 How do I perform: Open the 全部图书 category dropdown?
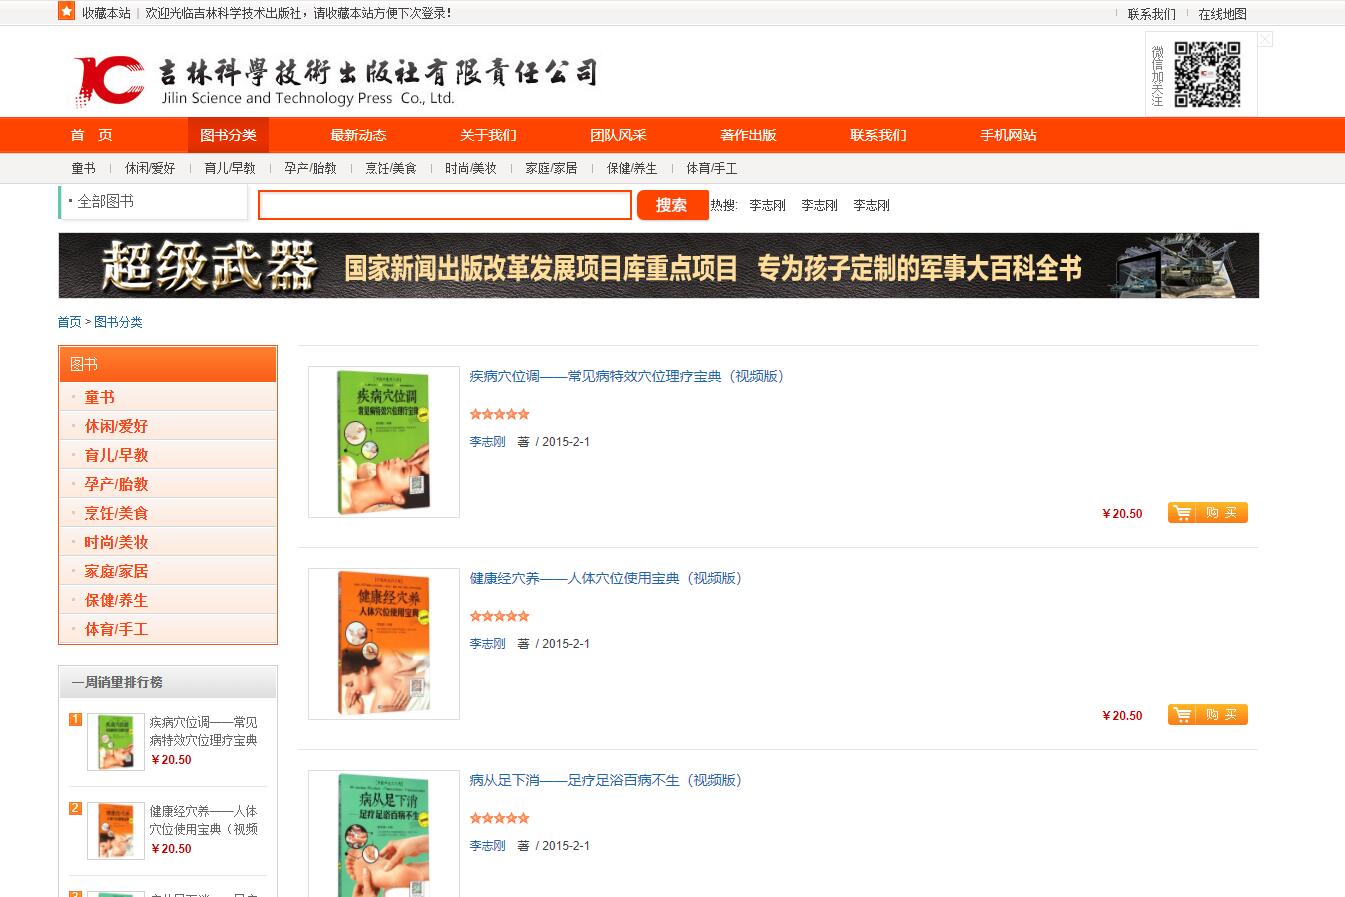(x=153, y=202)
